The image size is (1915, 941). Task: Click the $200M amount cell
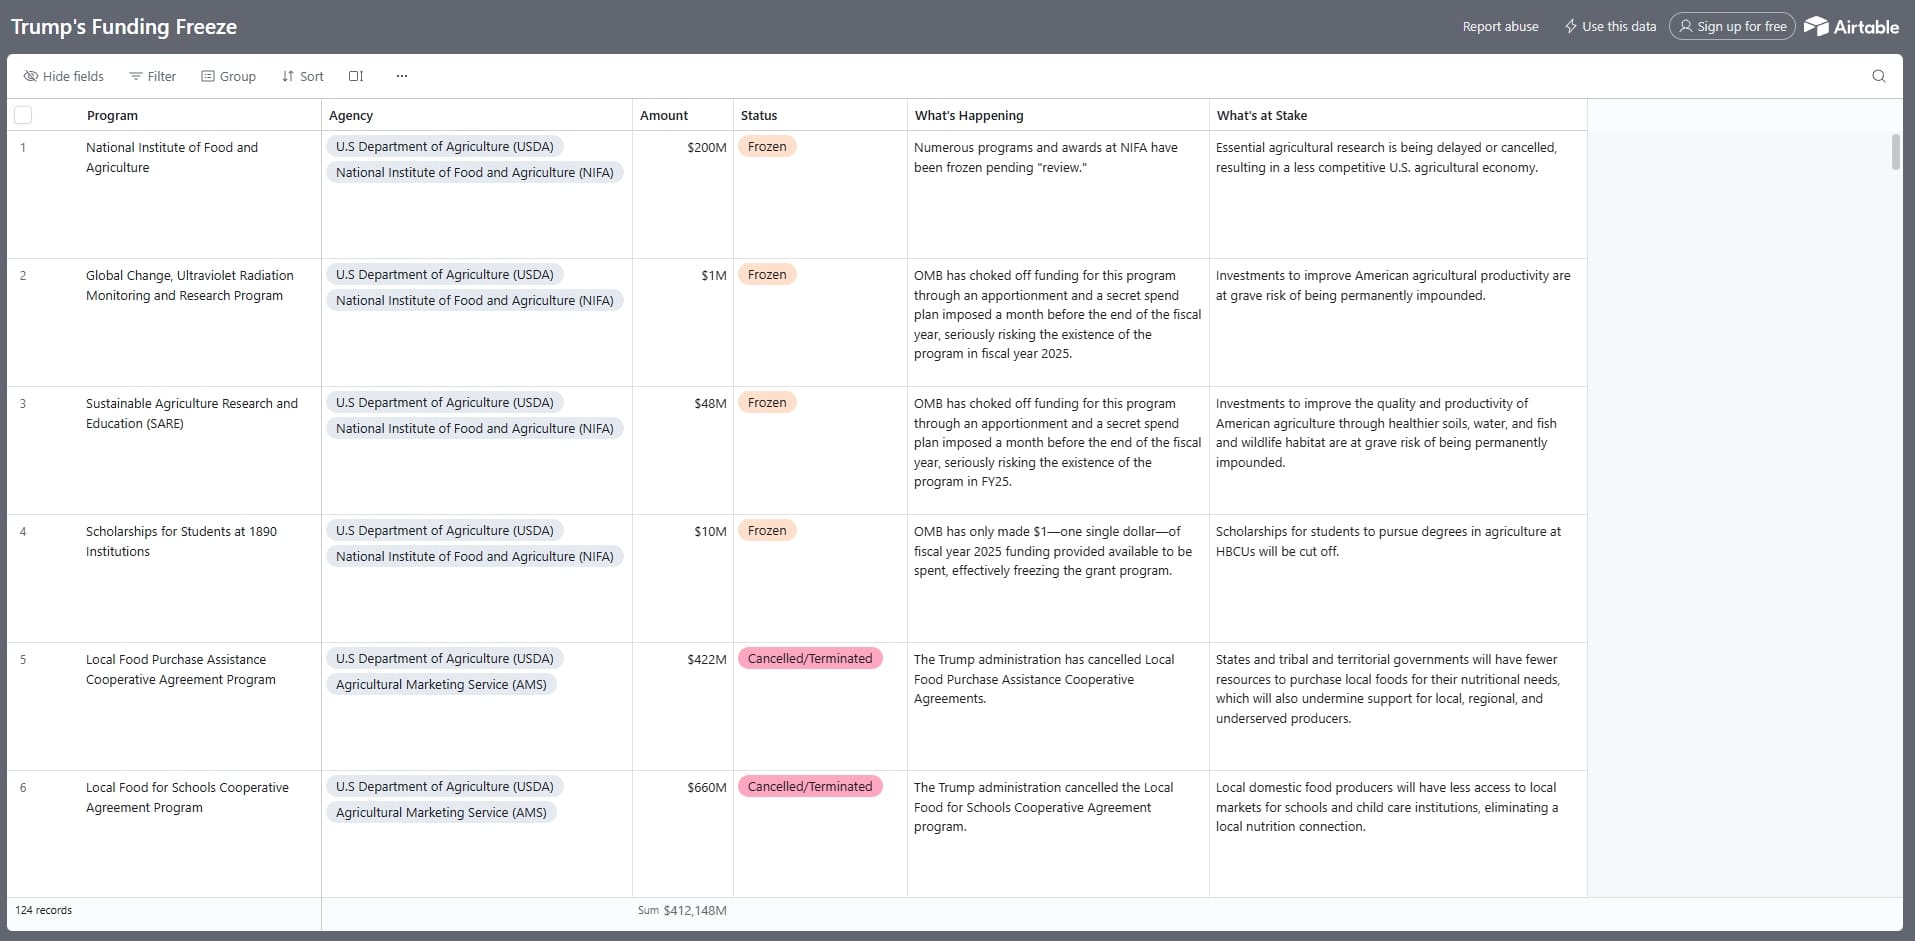(683, 194)
